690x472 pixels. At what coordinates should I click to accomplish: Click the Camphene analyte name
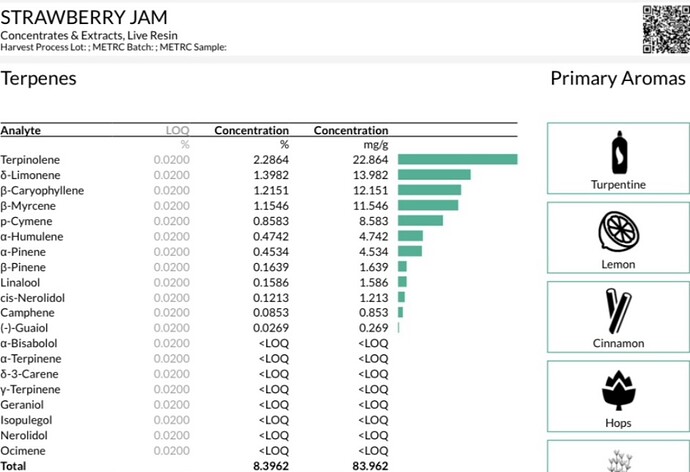[28, 313]
